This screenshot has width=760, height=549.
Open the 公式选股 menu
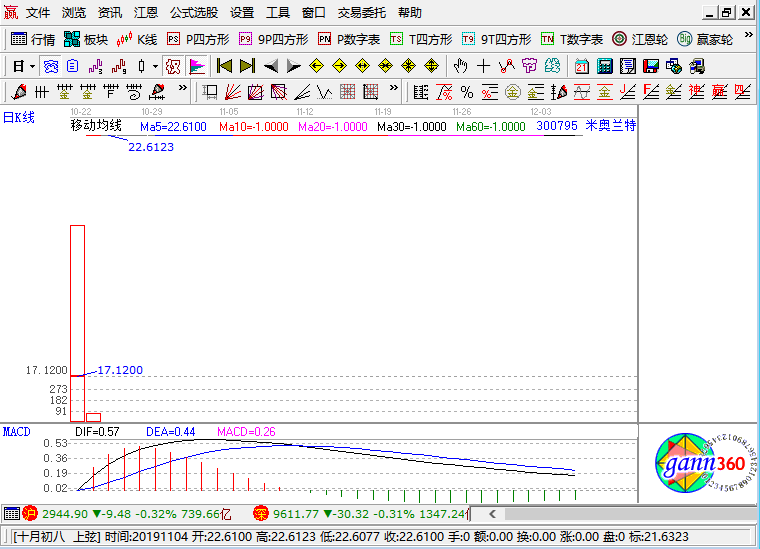(x=194, y=13)
